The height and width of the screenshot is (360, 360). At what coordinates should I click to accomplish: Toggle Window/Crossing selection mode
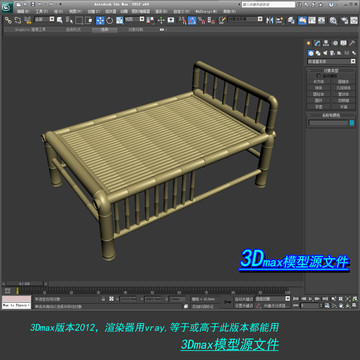point(89,20)
